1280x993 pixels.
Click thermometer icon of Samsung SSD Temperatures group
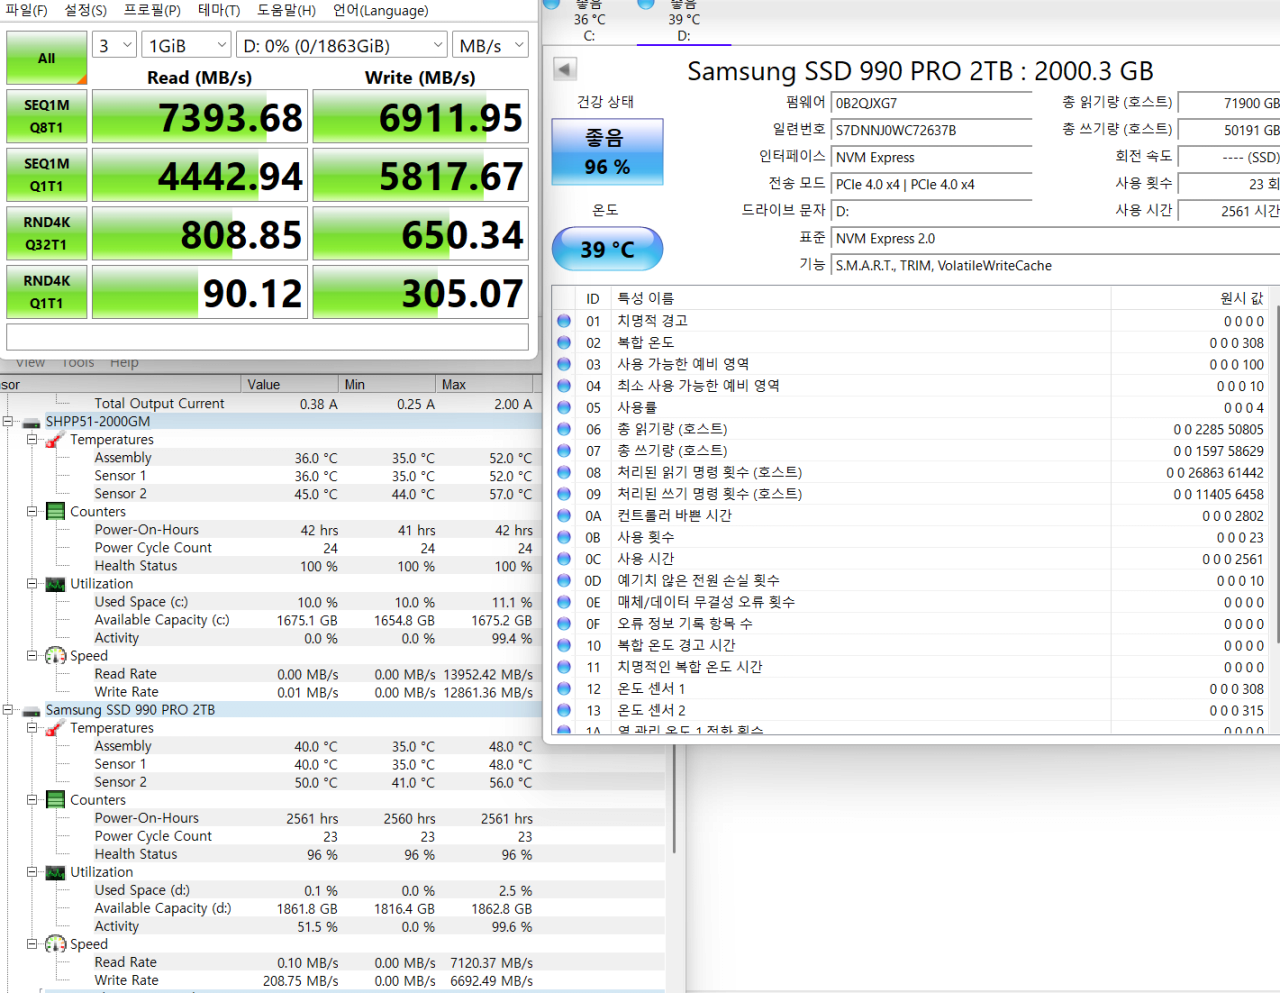click(x=55, y=728)
